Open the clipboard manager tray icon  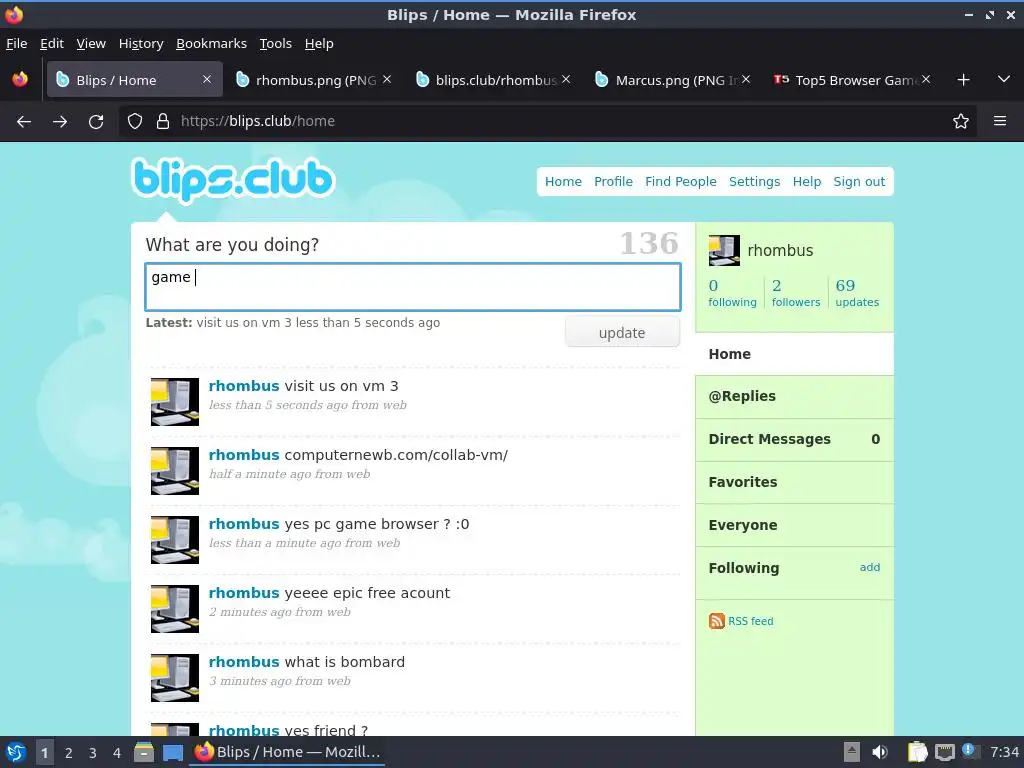[918, 752]
